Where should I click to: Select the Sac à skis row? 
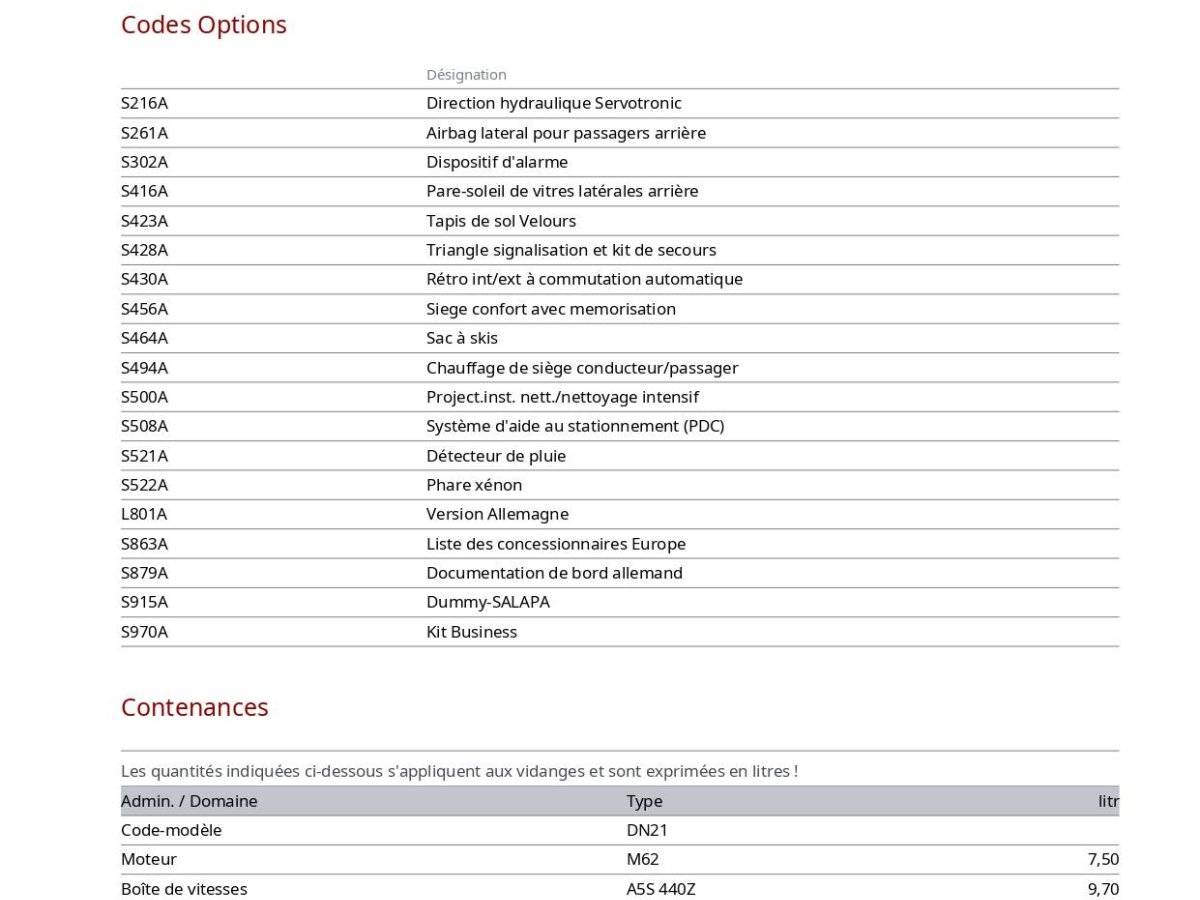pos(620,338)
